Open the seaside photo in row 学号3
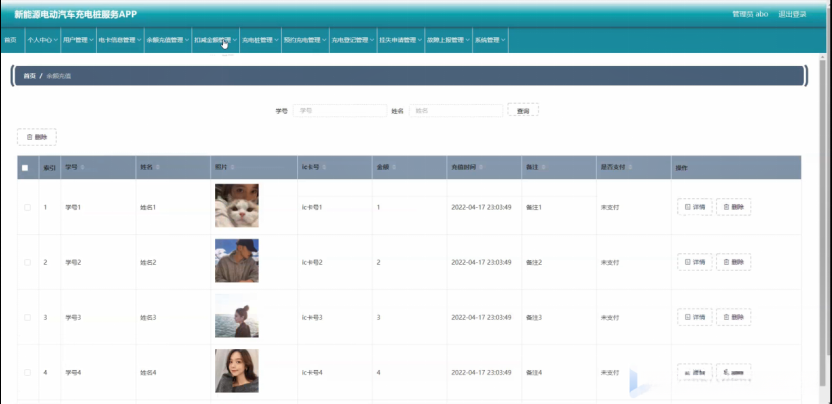Screen dimensions: 832x404 (237, 316)
